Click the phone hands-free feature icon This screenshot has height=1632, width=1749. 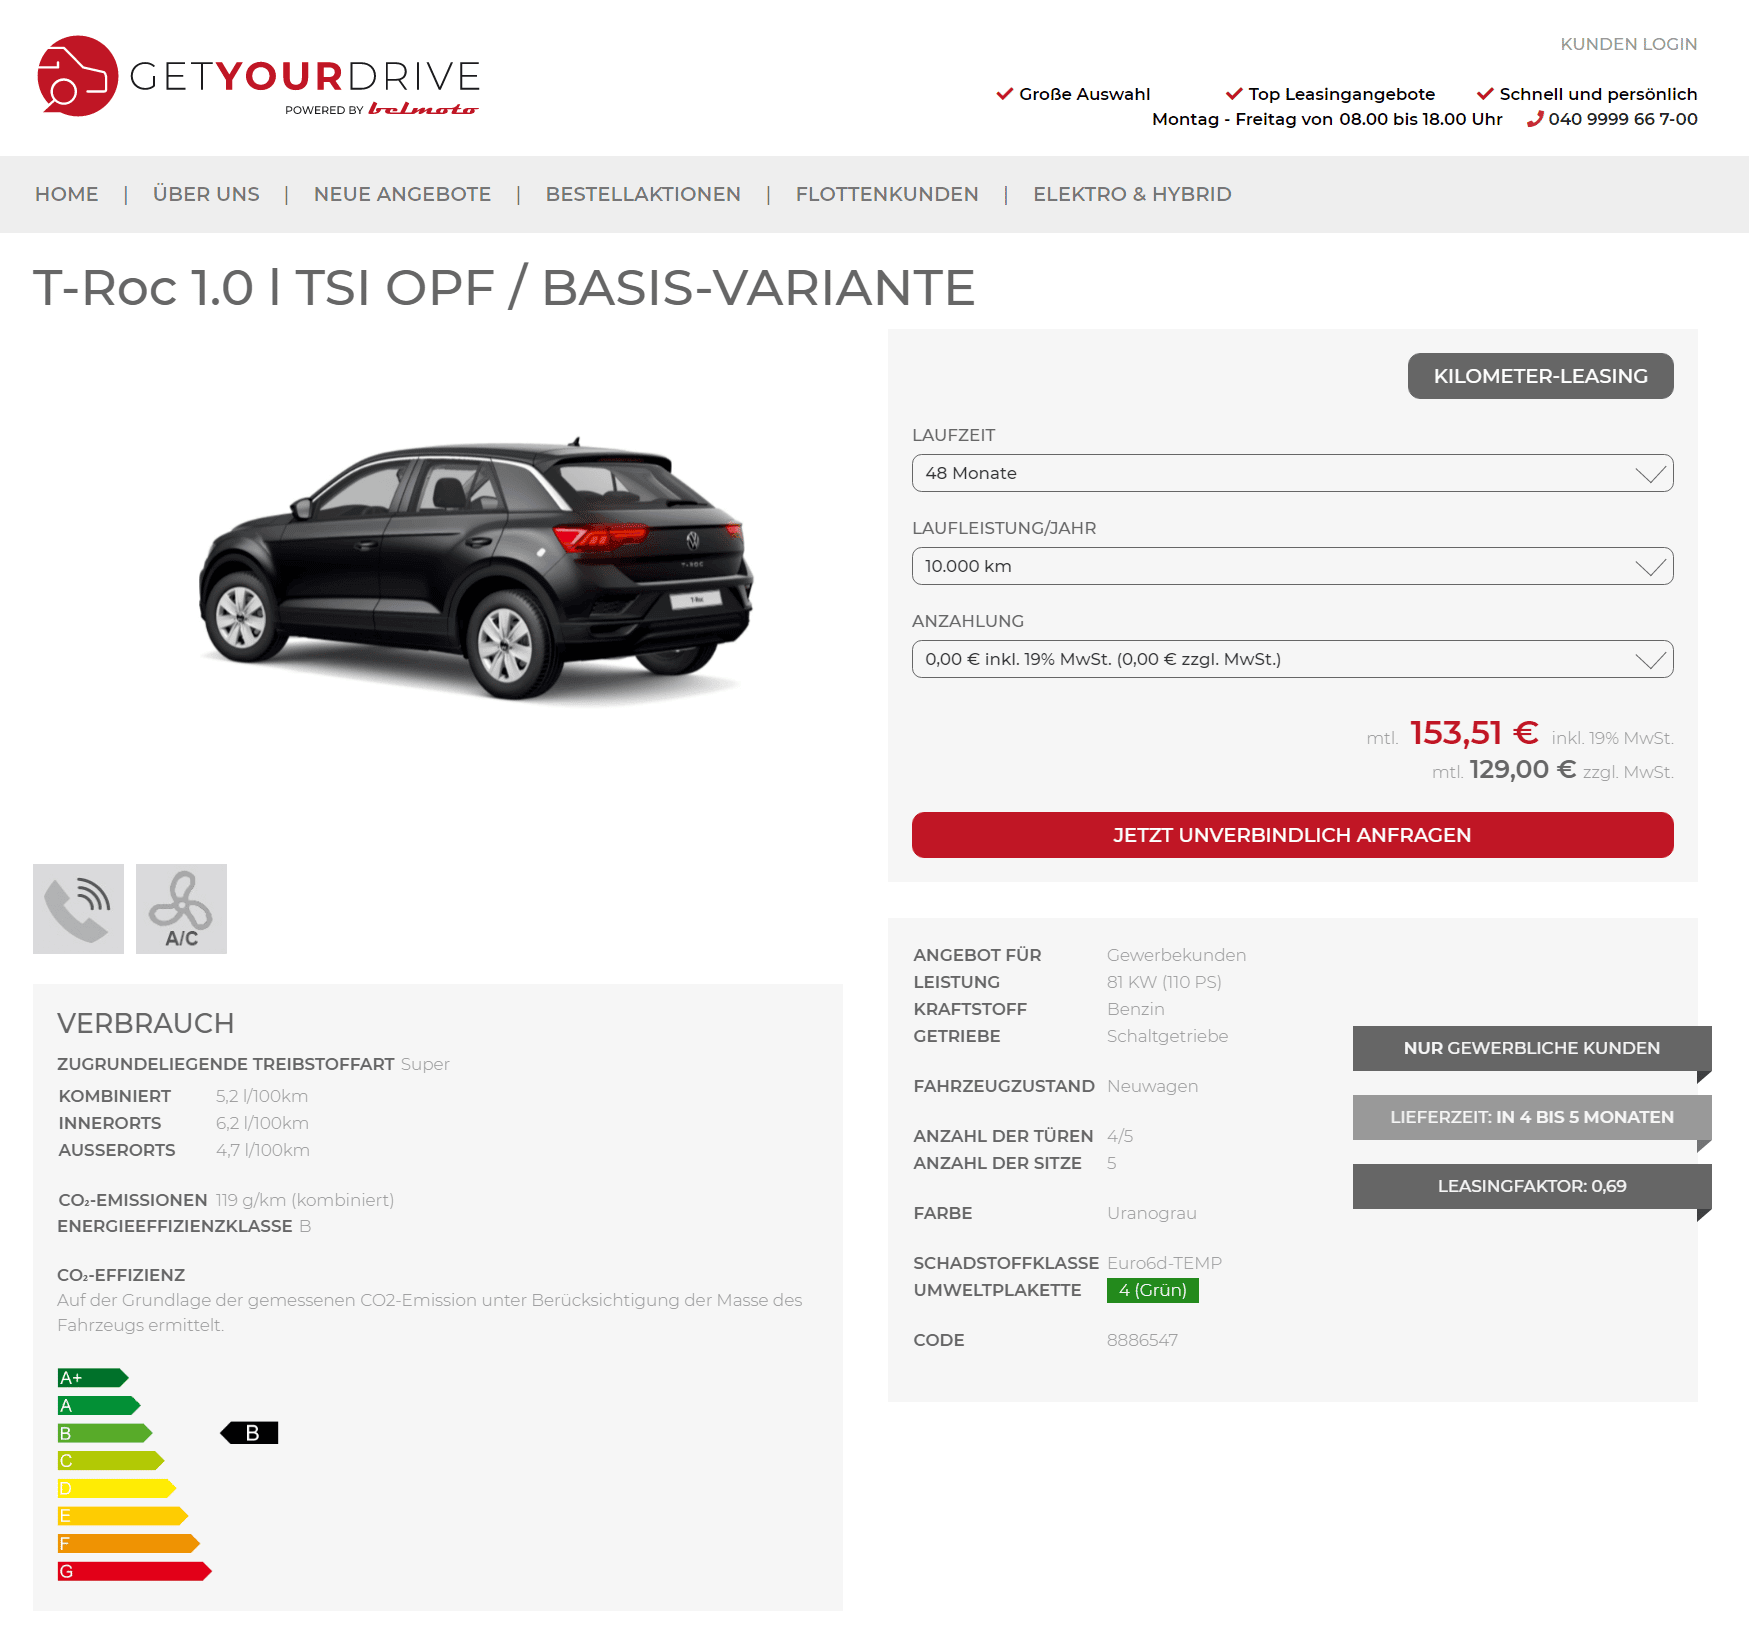click(x=78, y=909)
